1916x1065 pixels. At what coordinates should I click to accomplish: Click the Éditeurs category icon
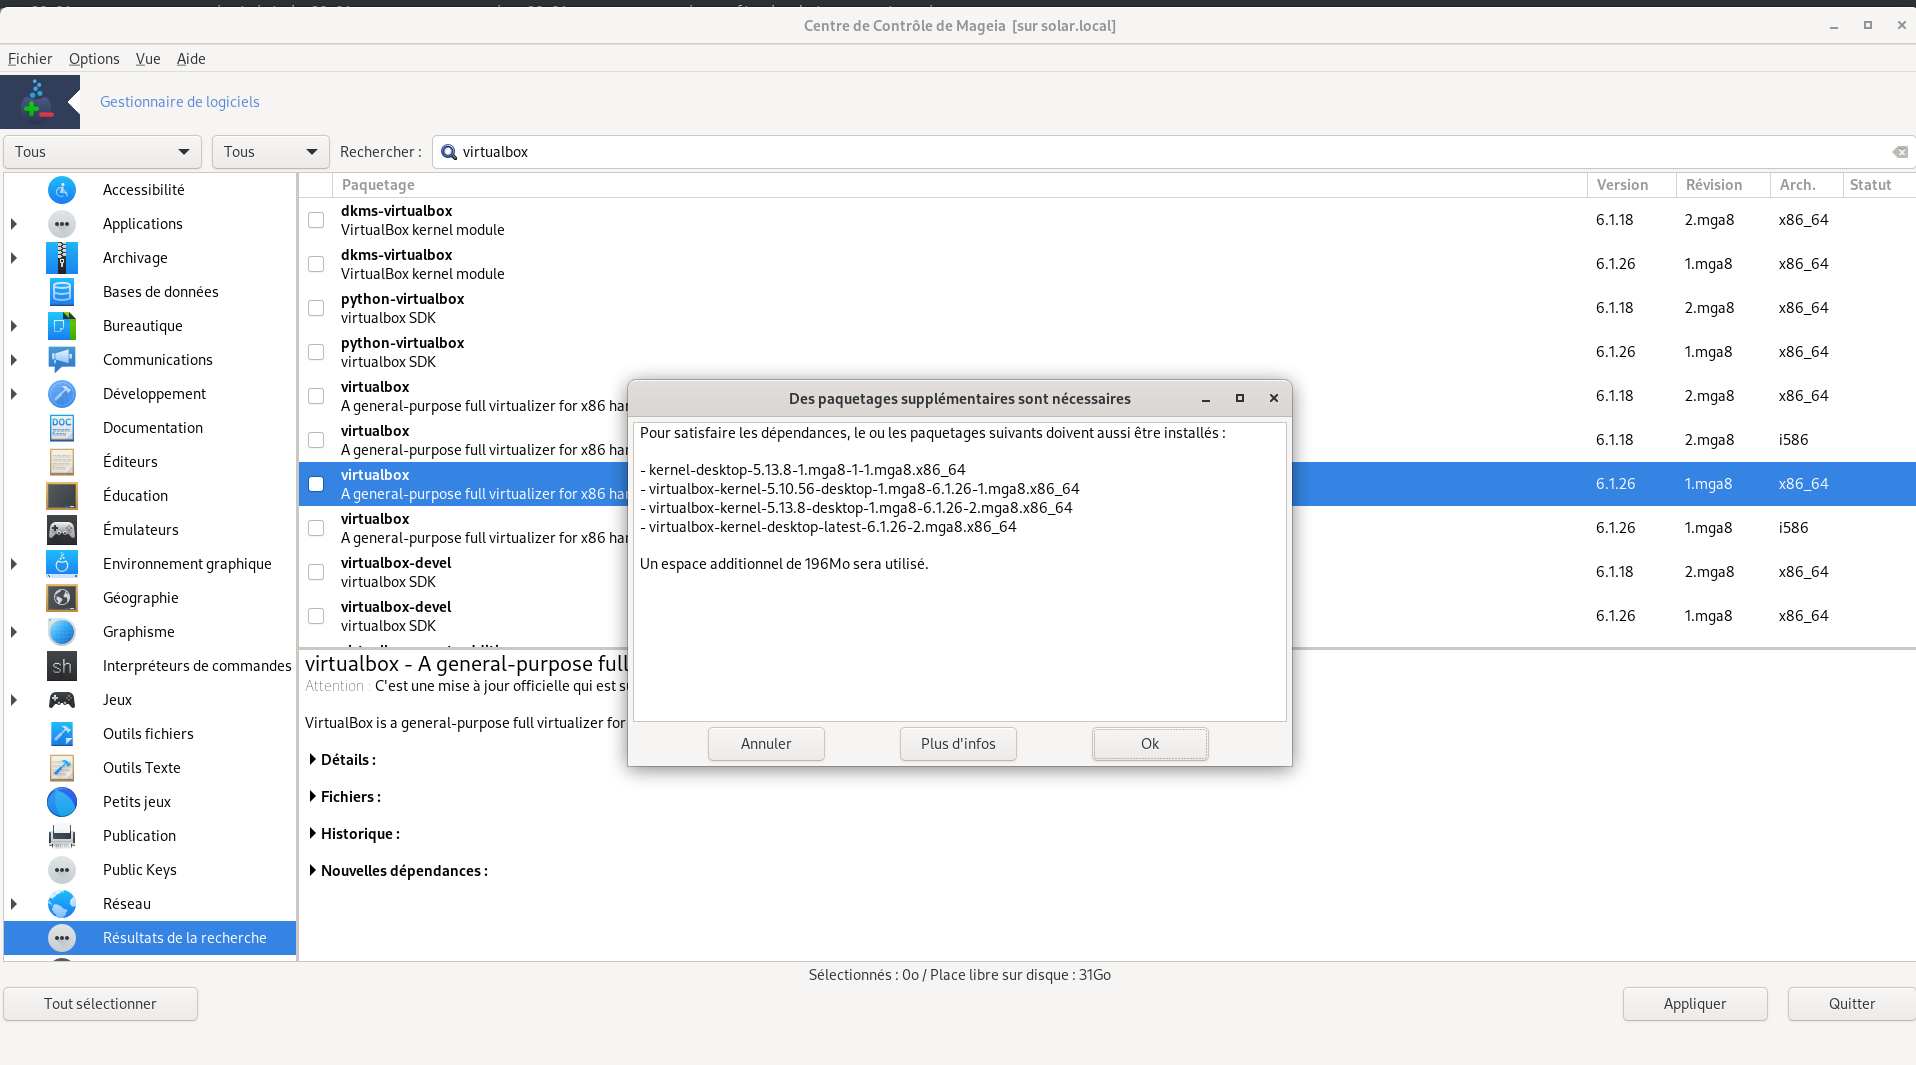point(62,462)
